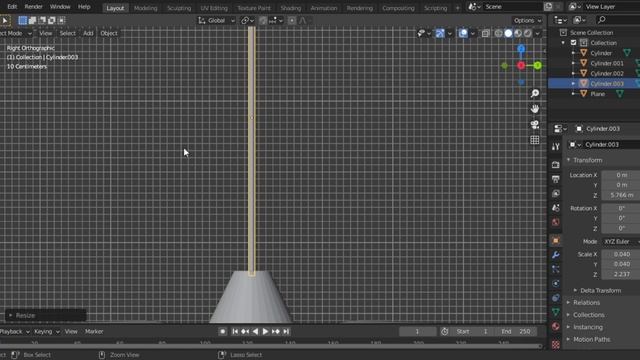This screenshot has height=360, width=640.
Task: Open the Object Constraints tab icon
Action: [556, 298]
